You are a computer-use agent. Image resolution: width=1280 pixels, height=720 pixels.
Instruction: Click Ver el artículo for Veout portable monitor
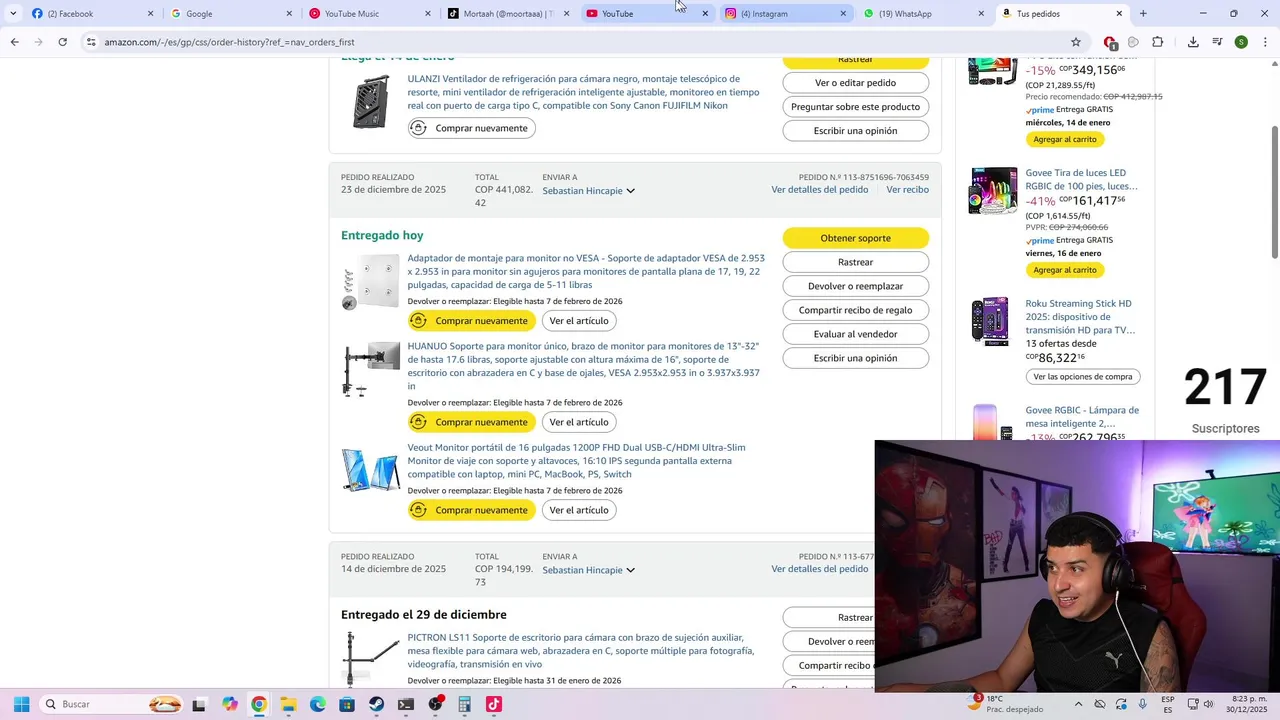point(579,510)
